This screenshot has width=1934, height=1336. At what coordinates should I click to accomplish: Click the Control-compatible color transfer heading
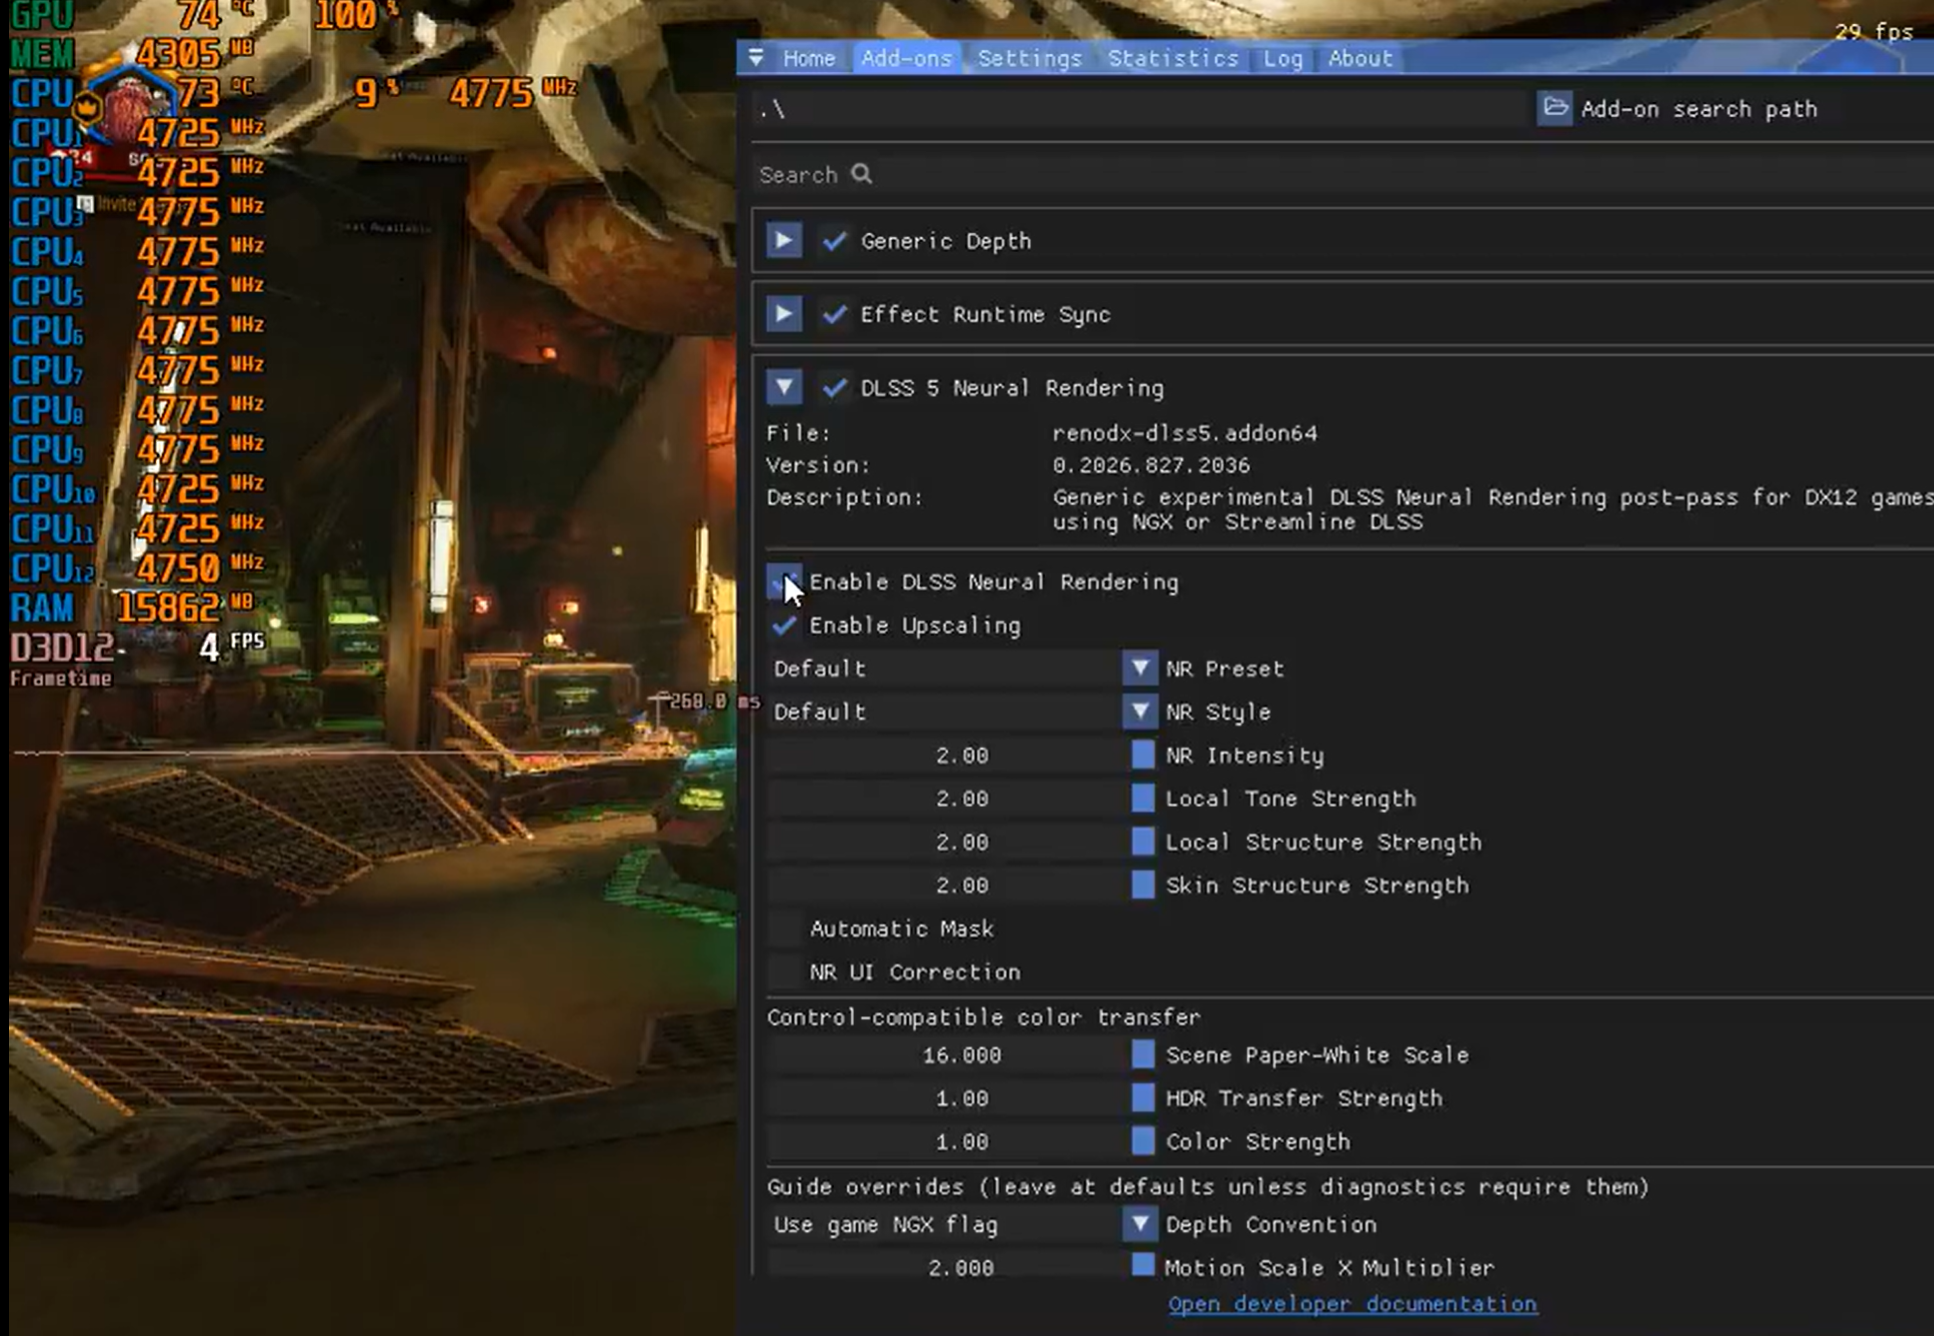pos(984,1017)
